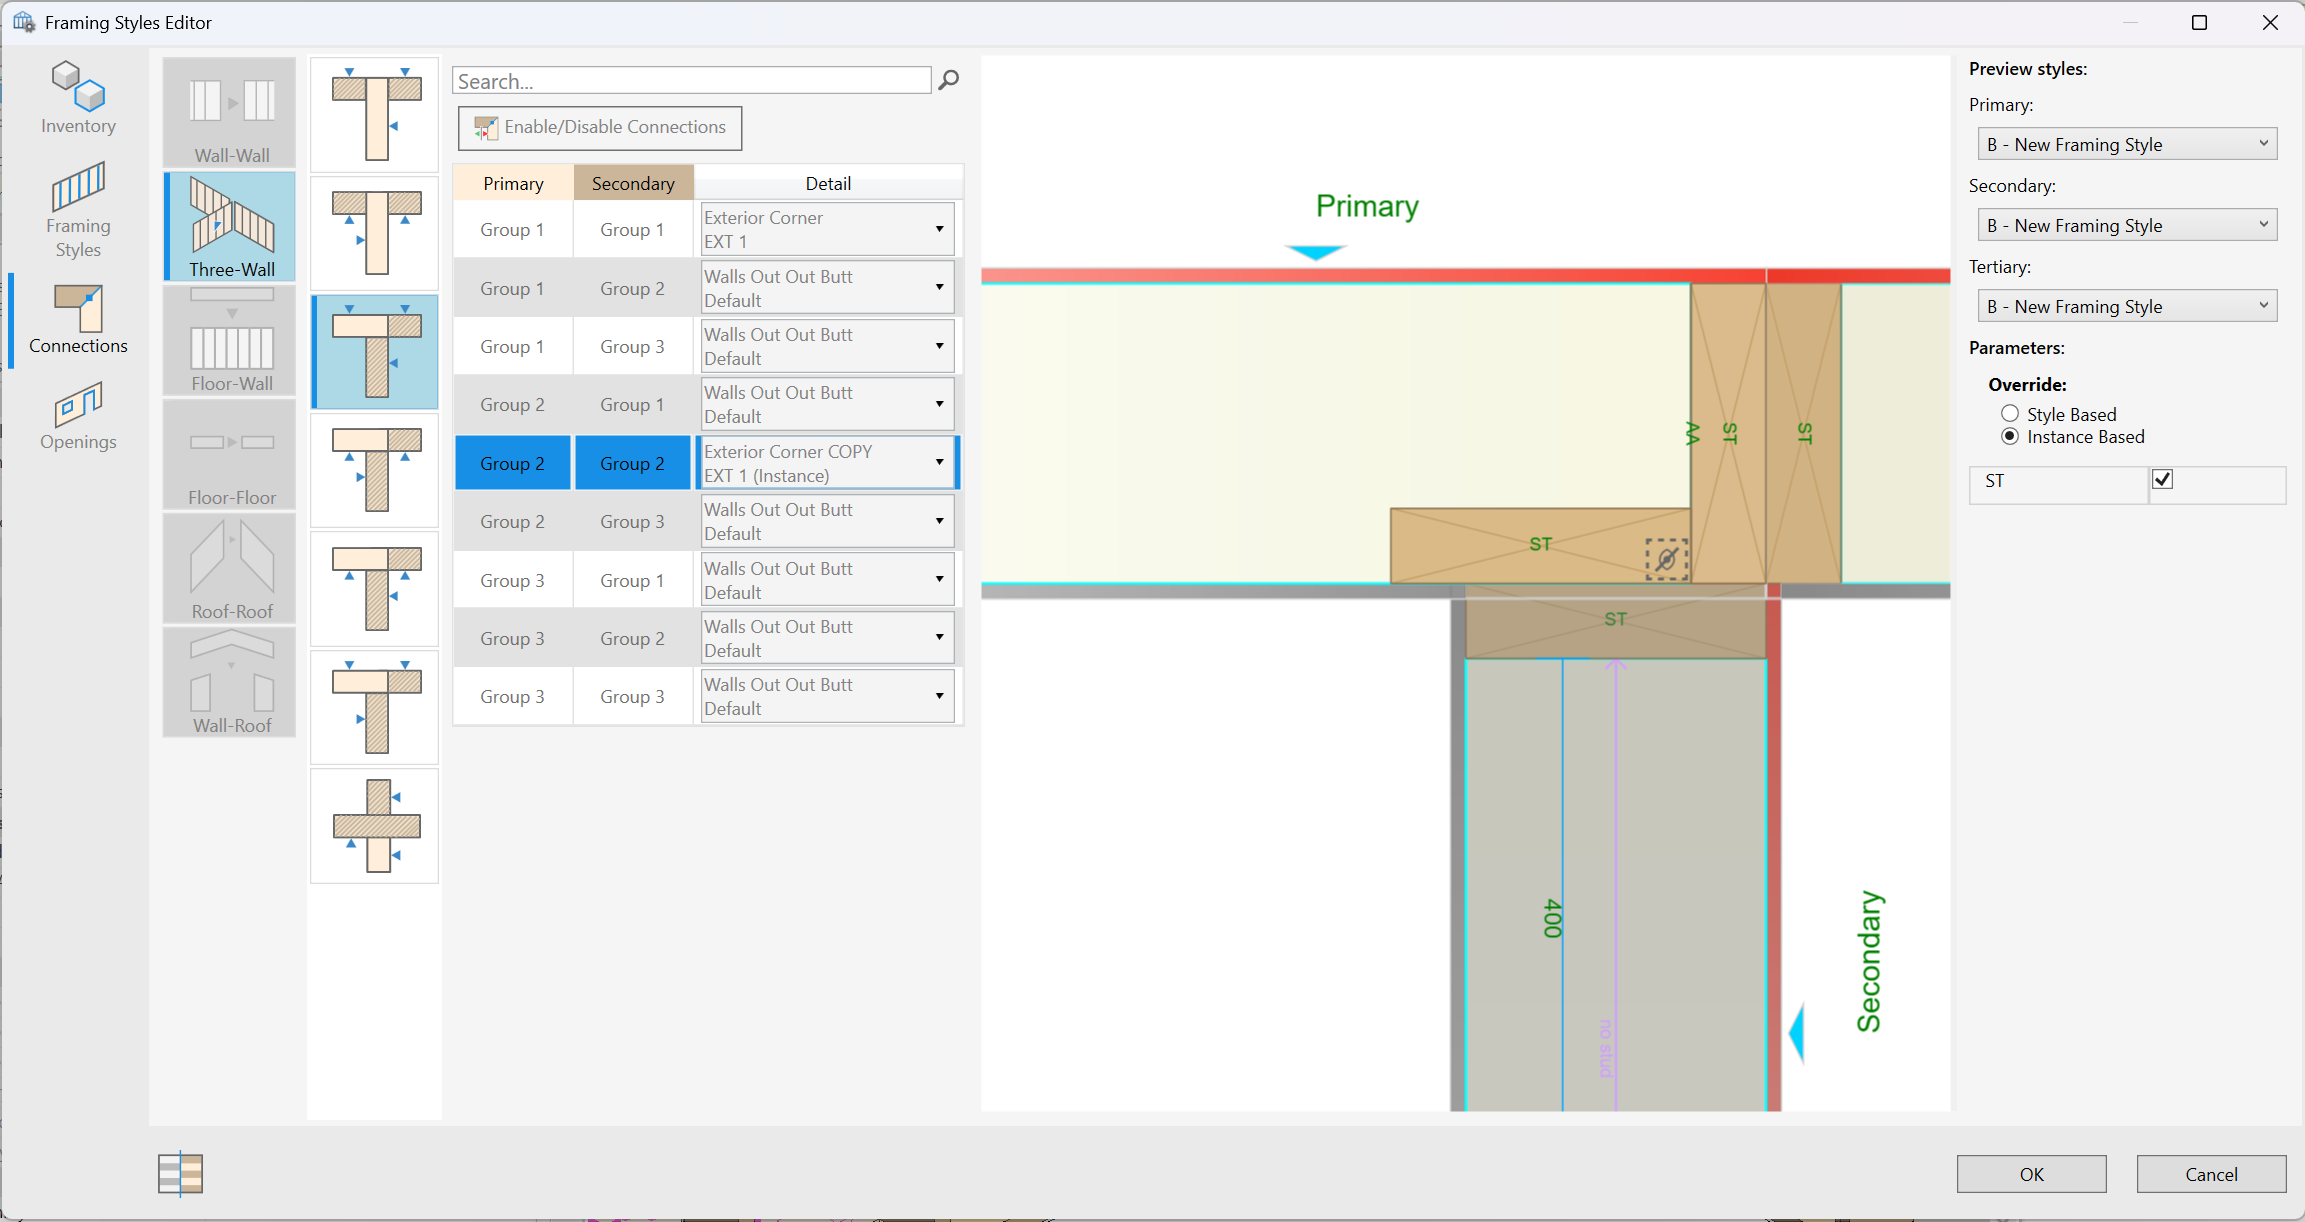This screenshot has width=2305, height=1222.
Task: Open the Inventory section
Action: [x=78, y=98]
